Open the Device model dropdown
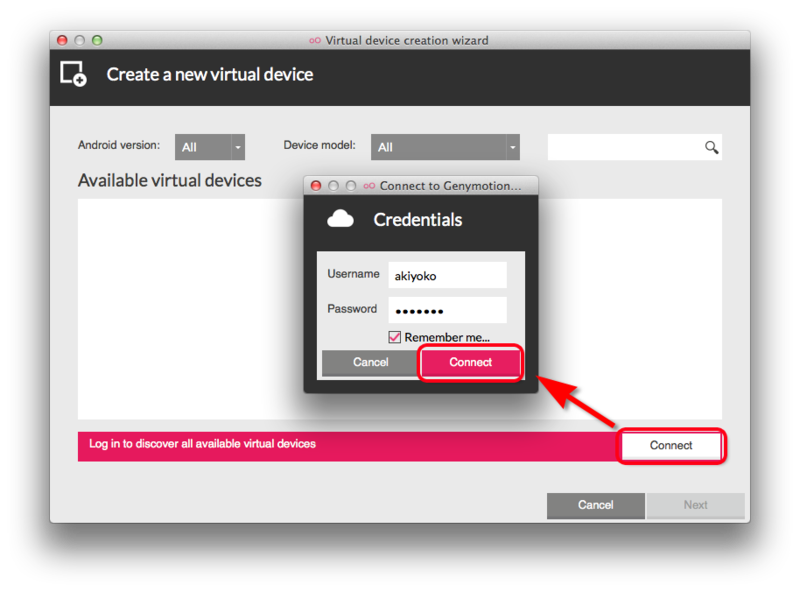 (445, 147)
